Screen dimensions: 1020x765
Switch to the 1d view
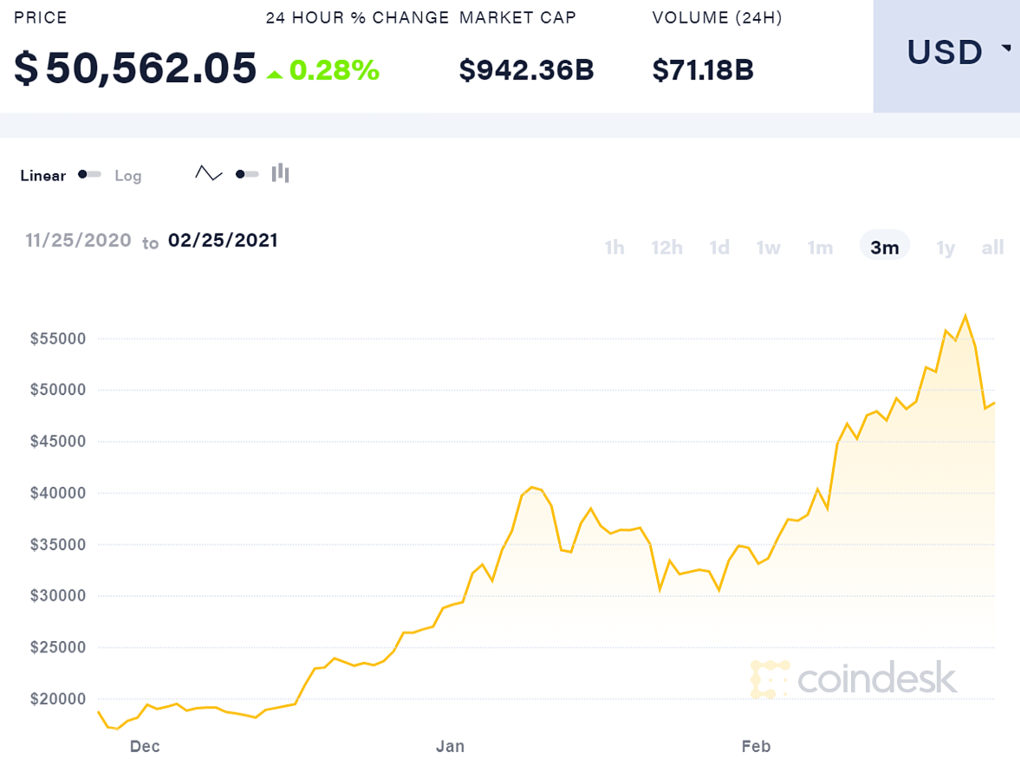pyautogui.click(x=719, y=246)
